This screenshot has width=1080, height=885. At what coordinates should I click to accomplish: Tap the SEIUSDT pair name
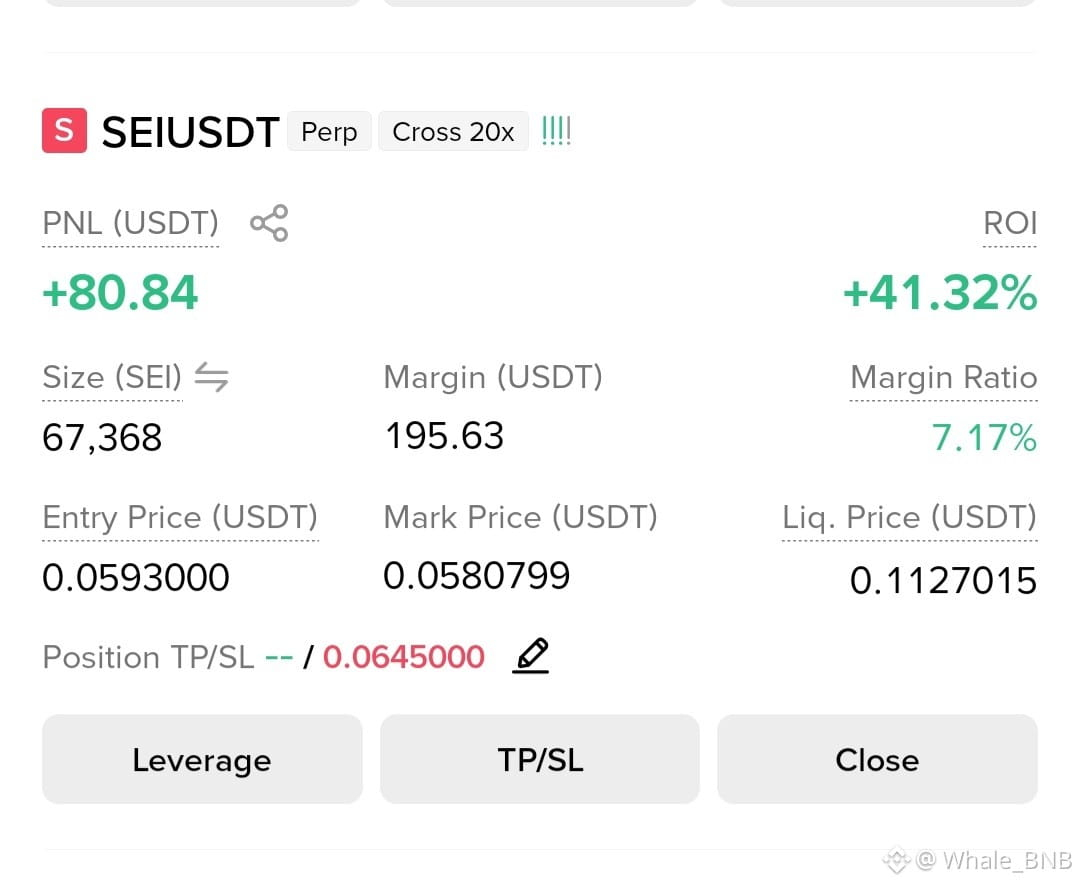[190, 132]
